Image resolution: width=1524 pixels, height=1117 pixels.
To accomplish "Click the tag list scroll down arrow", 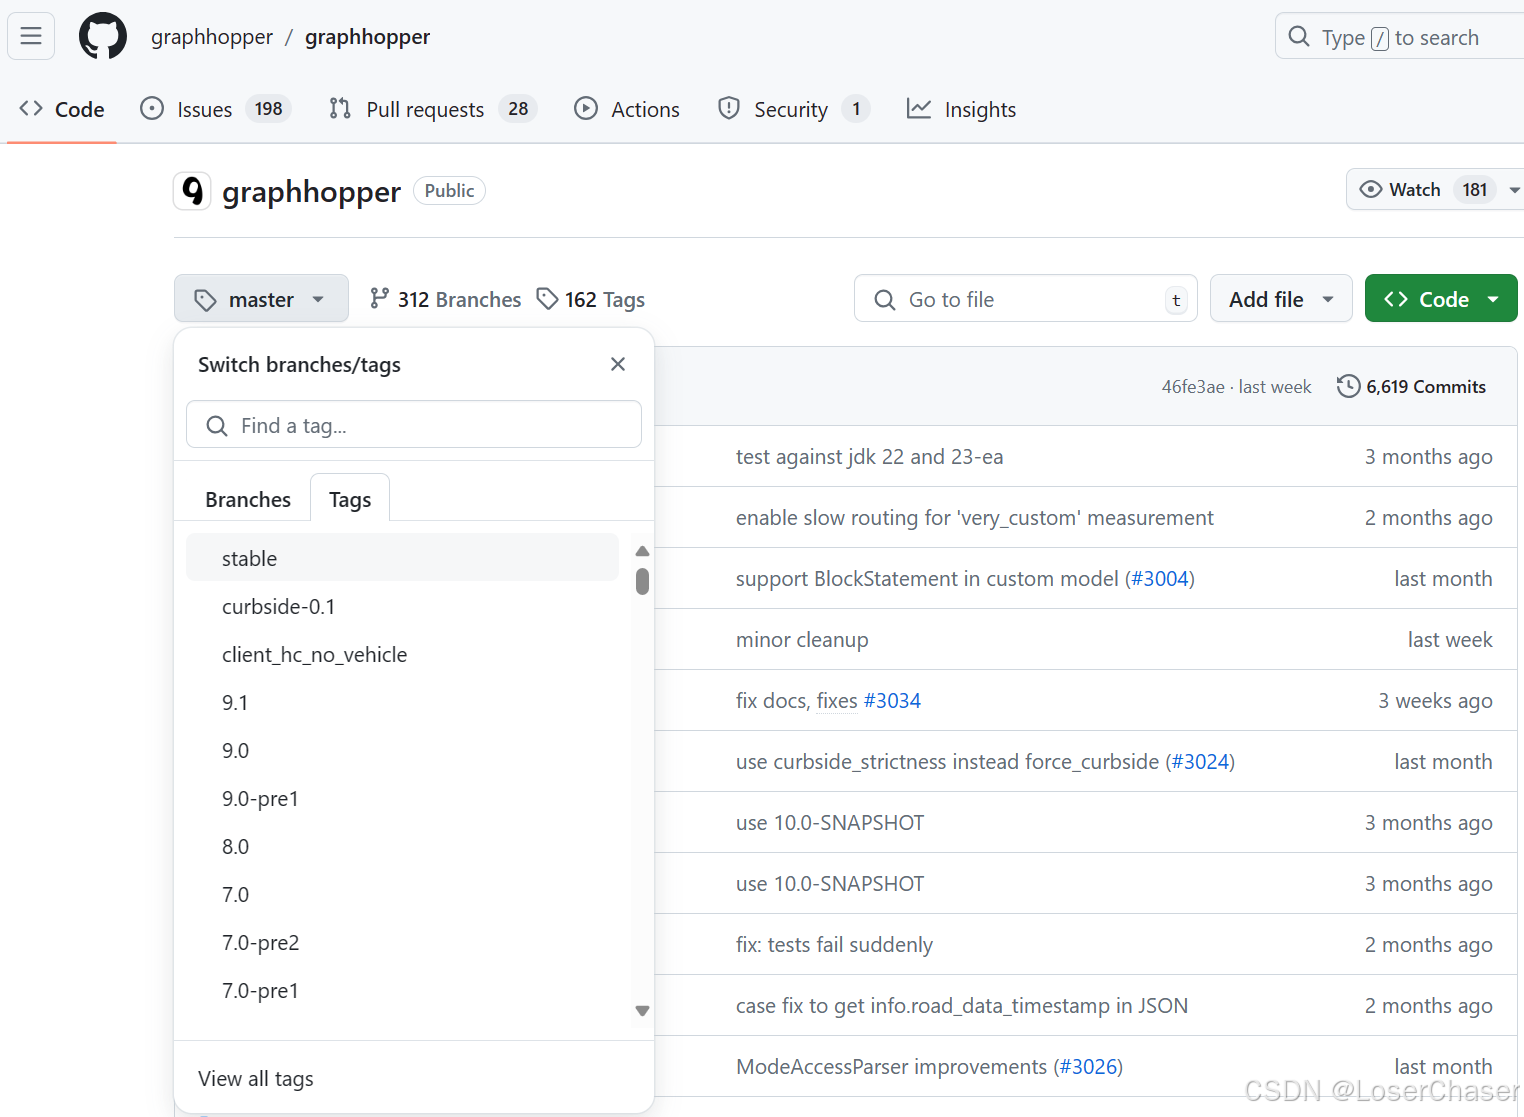I will [x=642, y=1011].
